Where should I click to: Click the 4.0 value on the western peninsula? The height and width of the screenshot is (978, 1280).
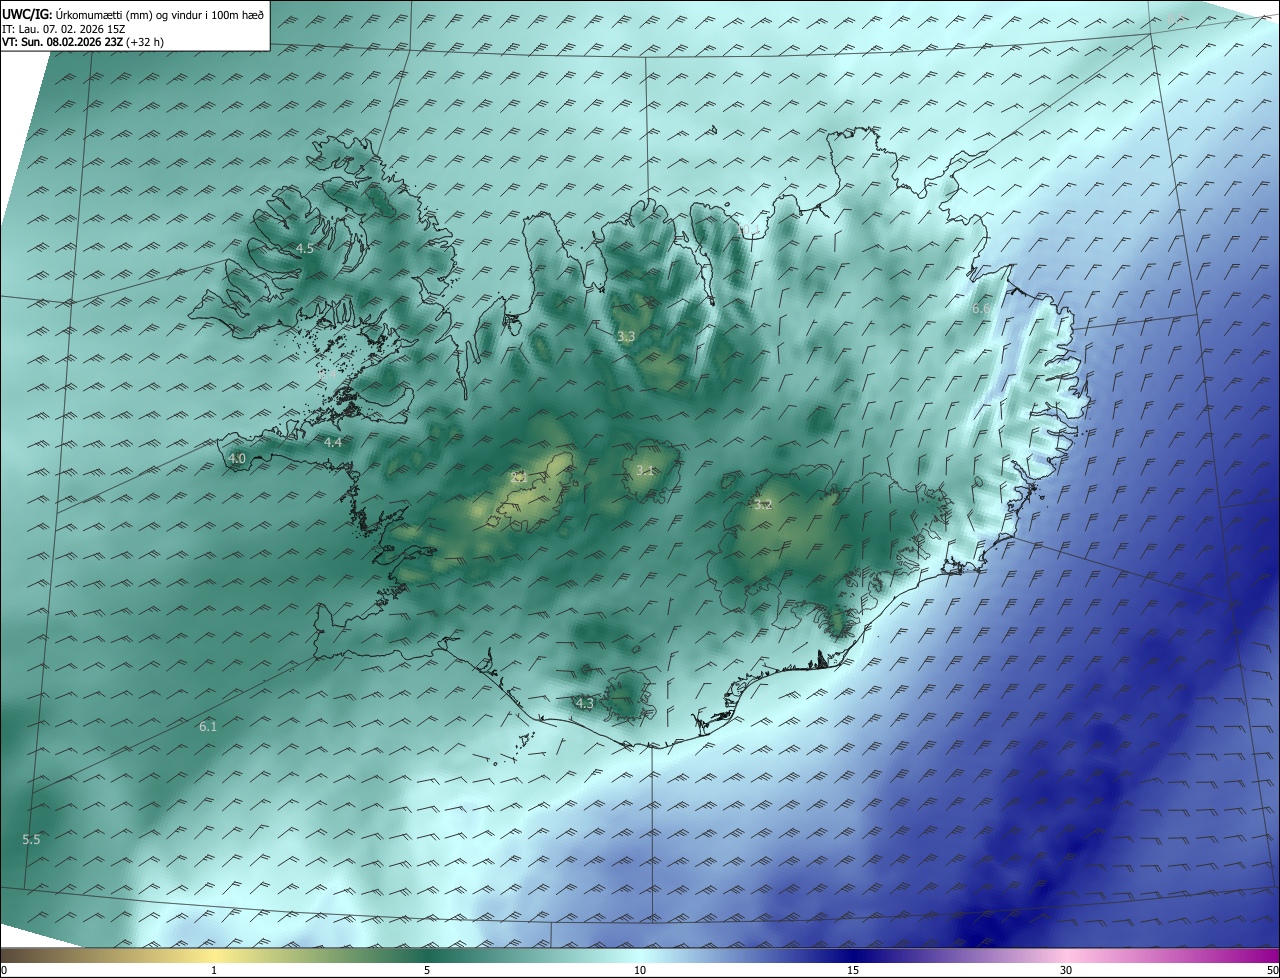coord(237,459)
